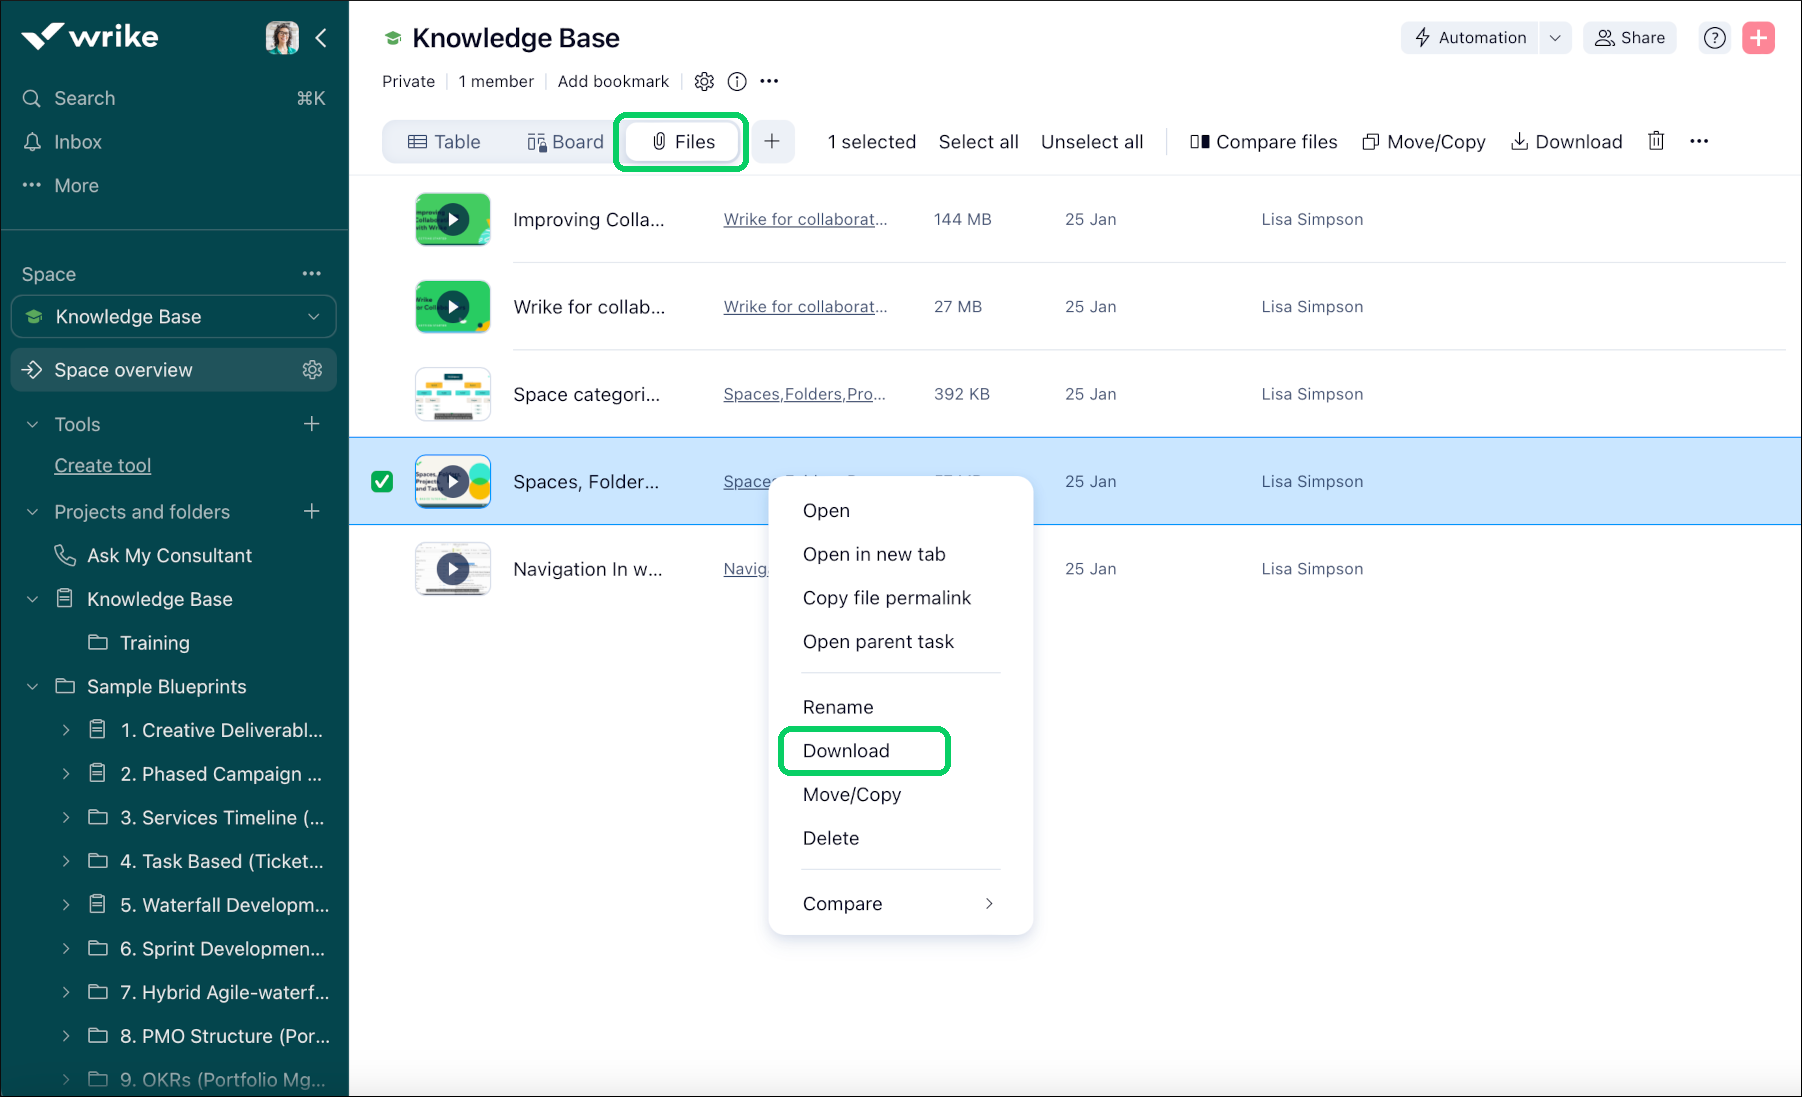The height and width of the screenshot is (1097, 1802).
Task: Uncheck the selected Spaces, Folder file
Action: click(382, 481)
